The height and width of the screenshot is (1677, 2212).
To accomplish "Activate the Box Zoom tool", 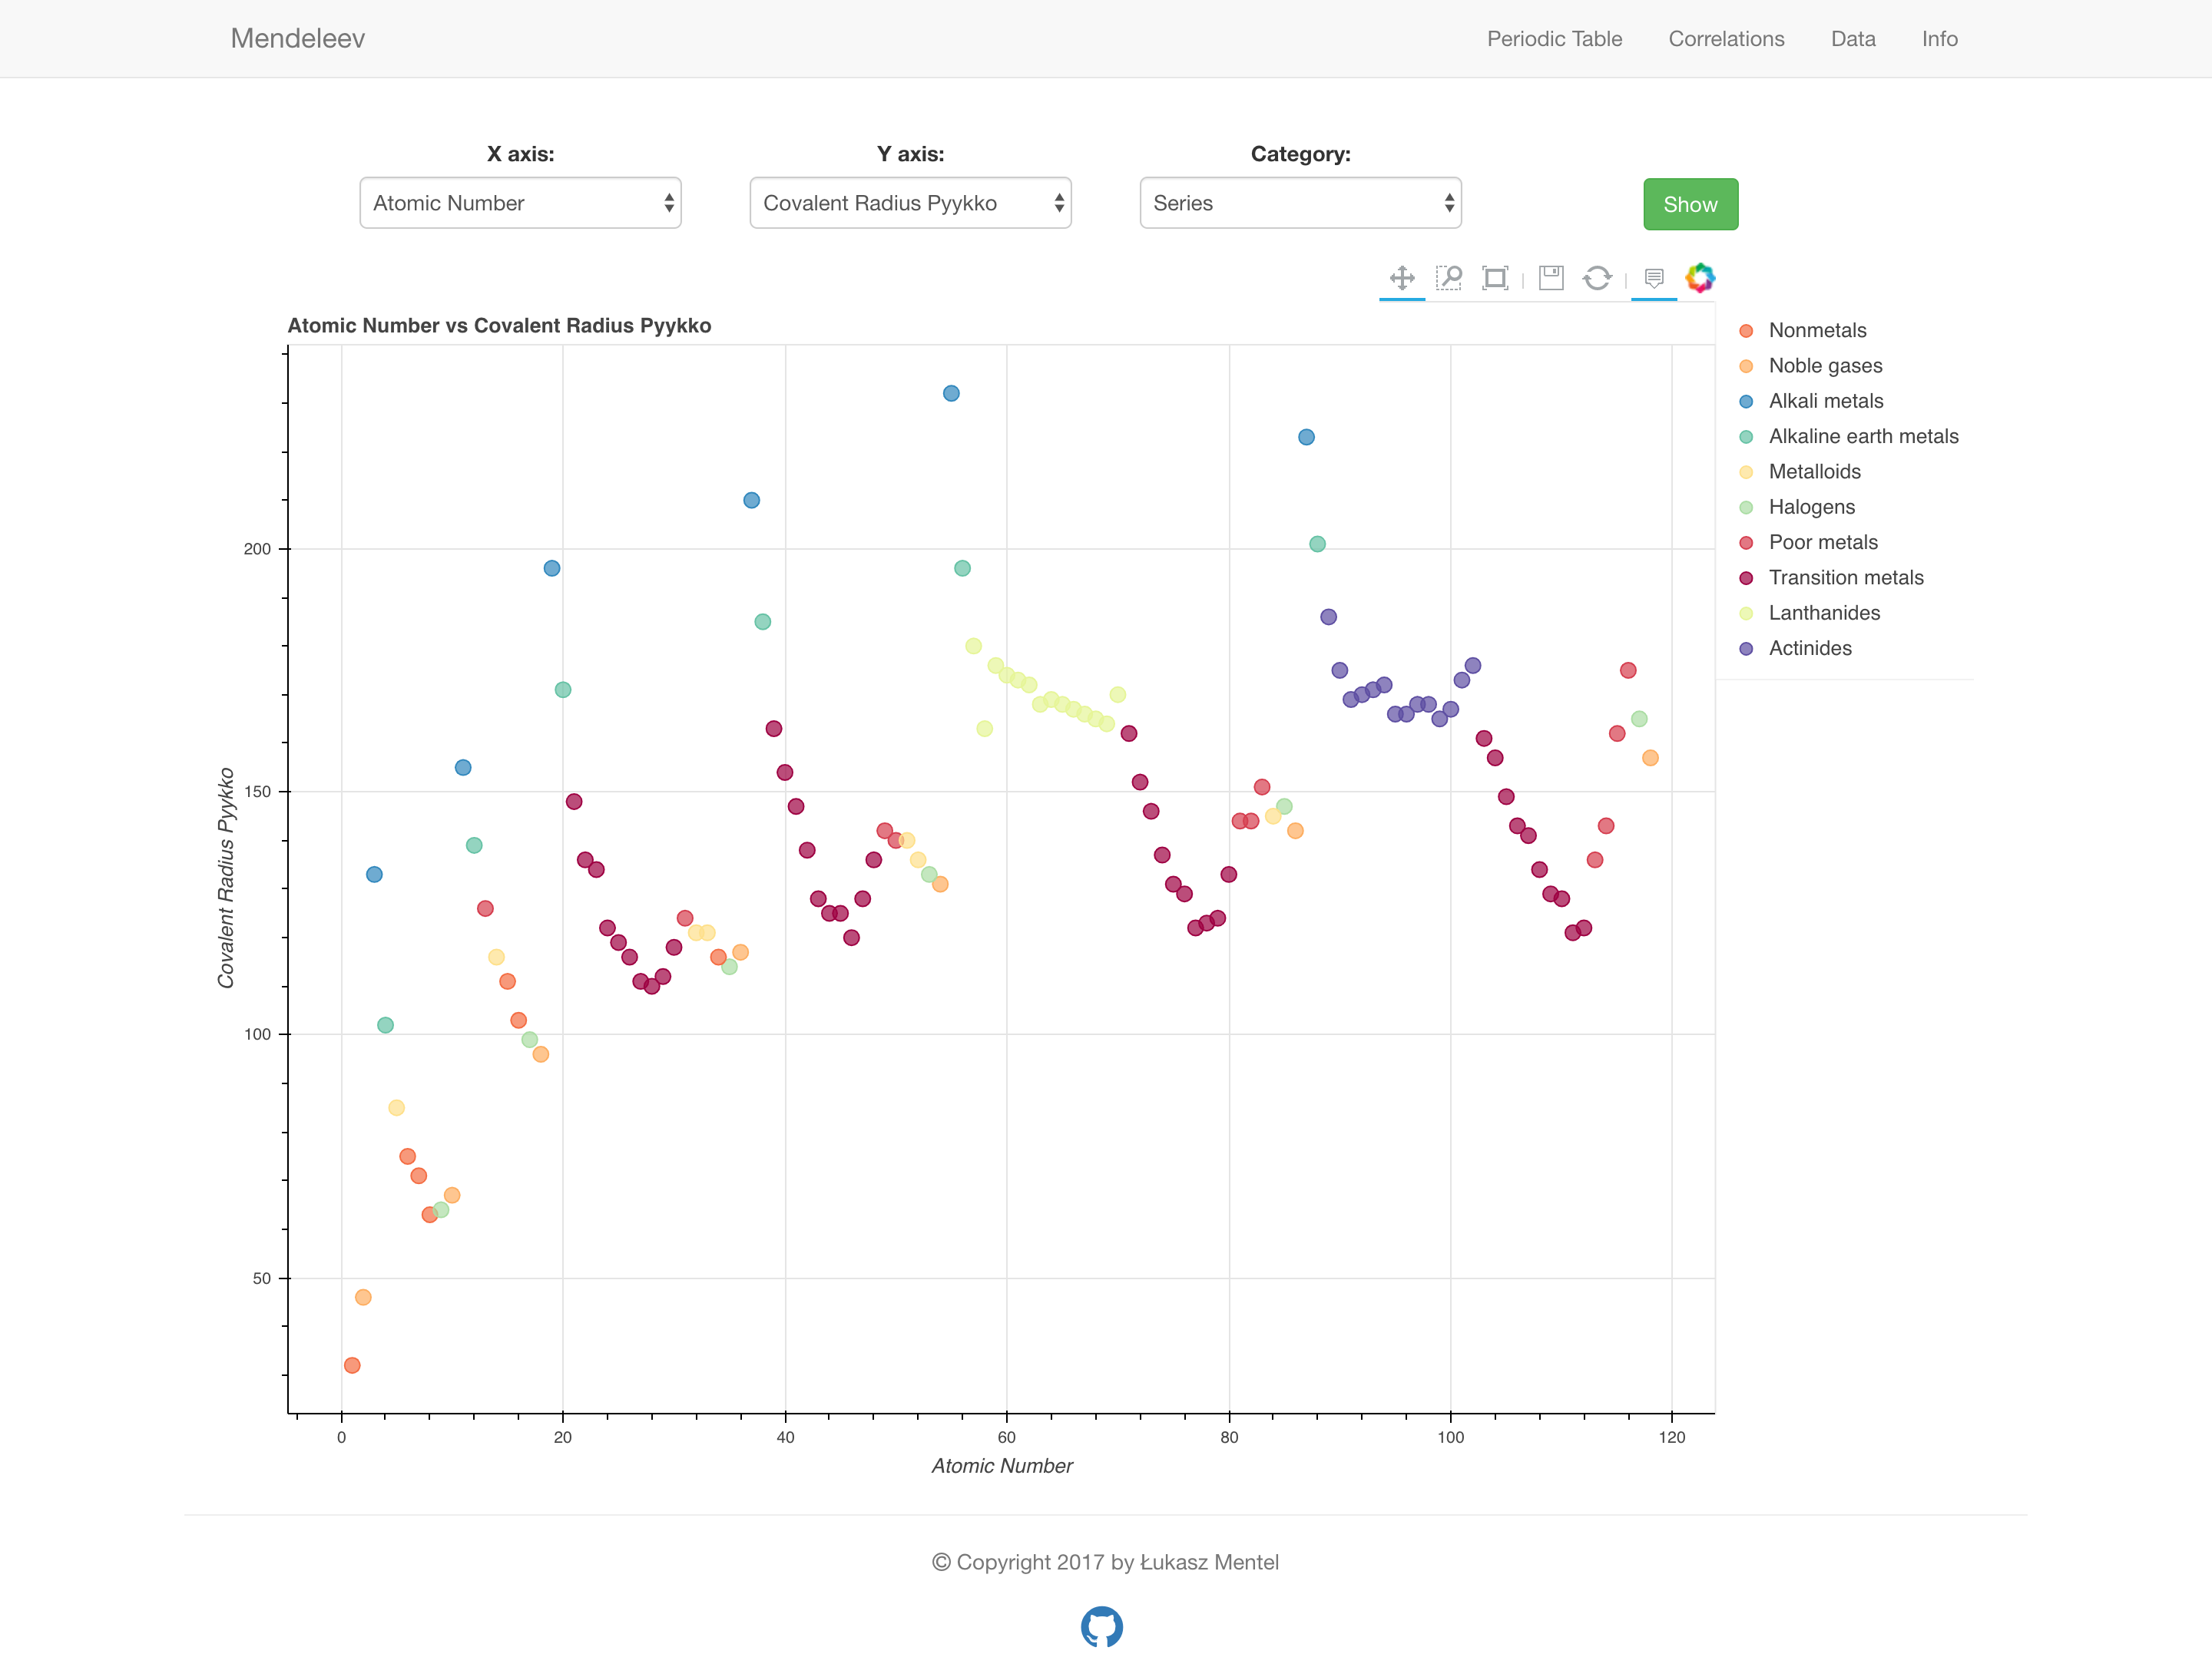I will tap(1448, 278).
